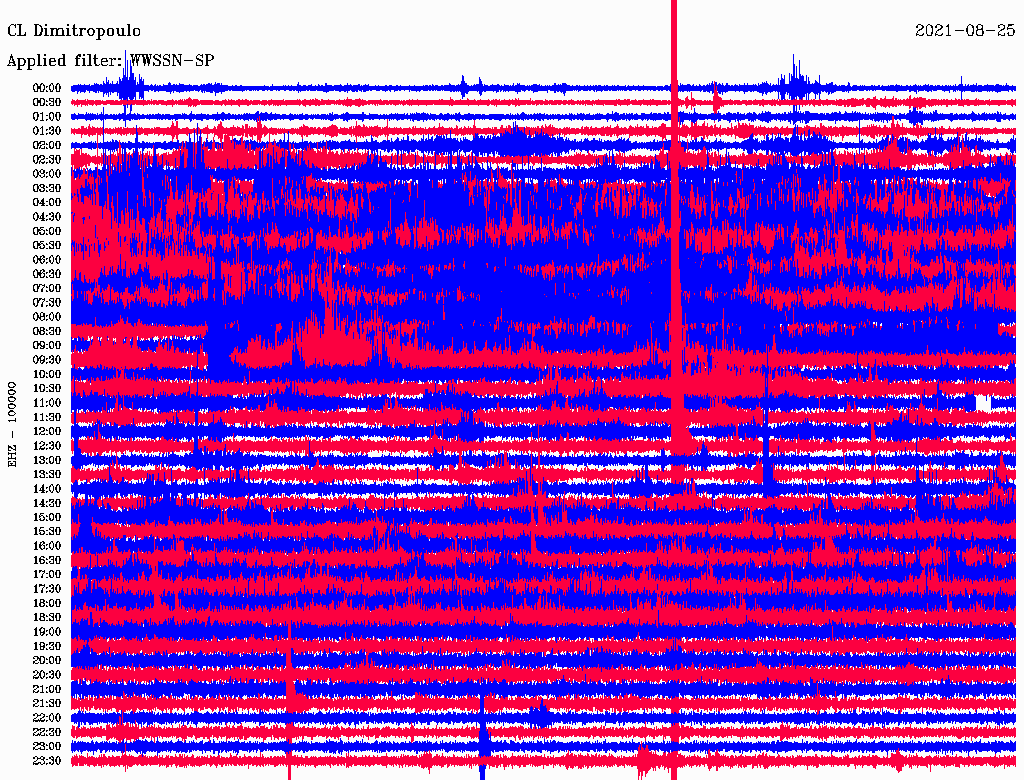Select the 08:00 time label
The width and height of the screenshot is (1024, 780).
click(x=47, y=317)
